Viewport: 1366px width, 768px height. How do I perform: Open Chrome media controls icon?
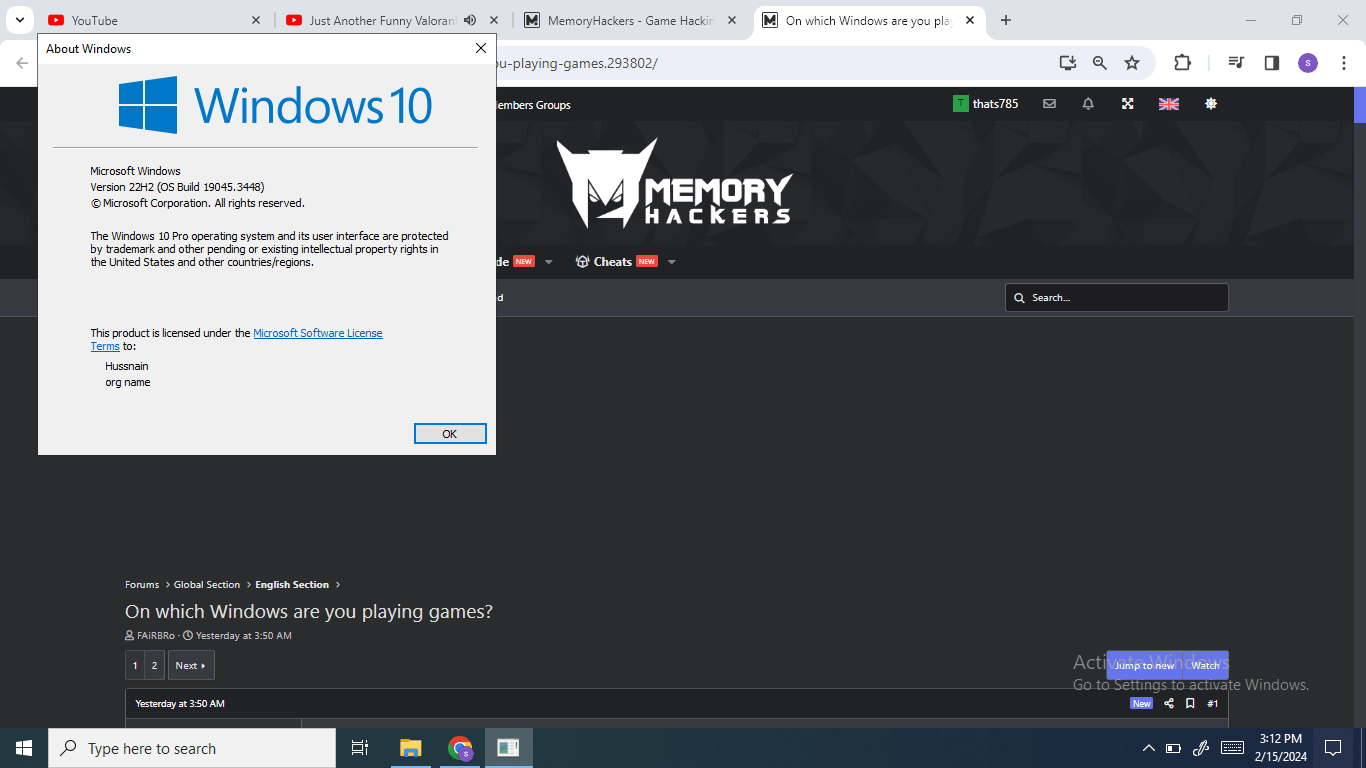click(x=1237, y=63)
